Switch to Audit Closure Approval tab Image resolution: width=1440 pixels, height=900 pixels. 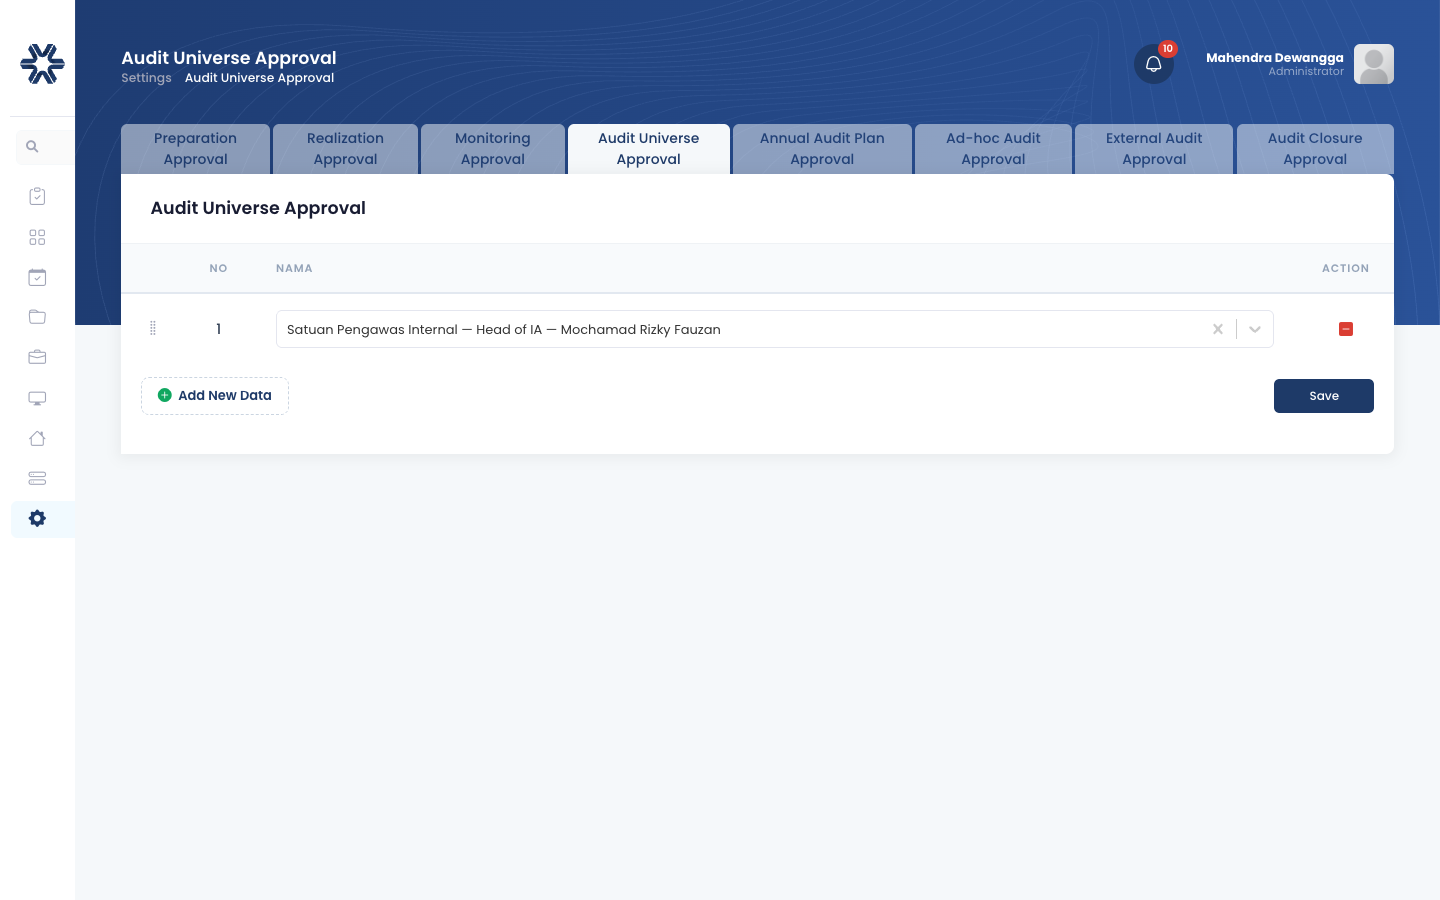(1315, 149)
